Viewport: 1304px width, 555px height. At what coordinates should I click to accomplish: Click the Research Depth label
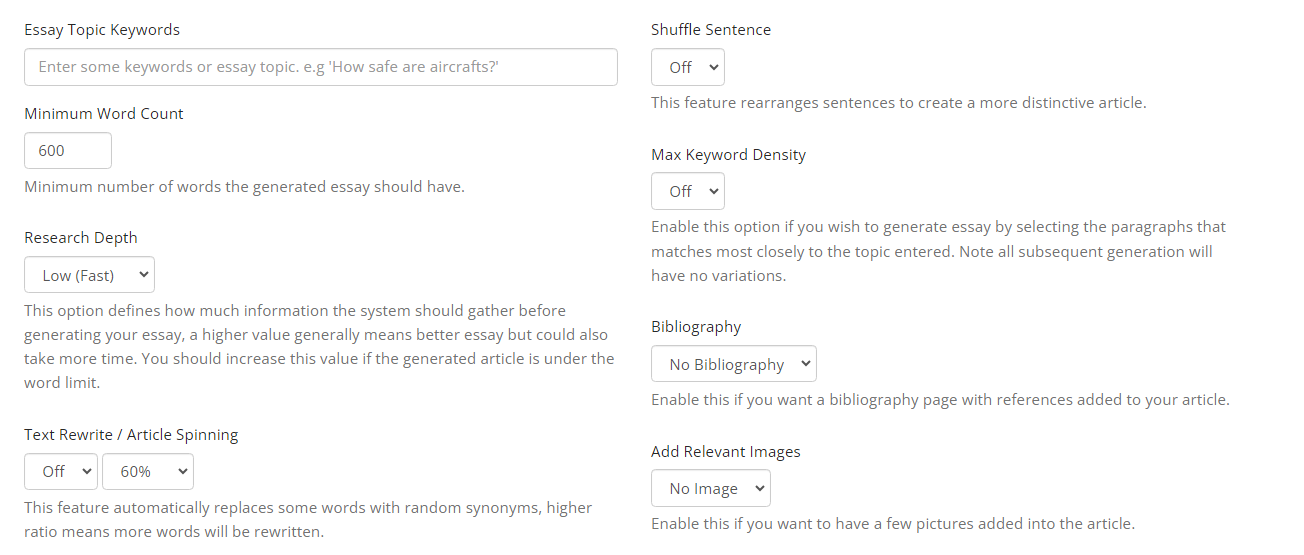pos(81,238)
